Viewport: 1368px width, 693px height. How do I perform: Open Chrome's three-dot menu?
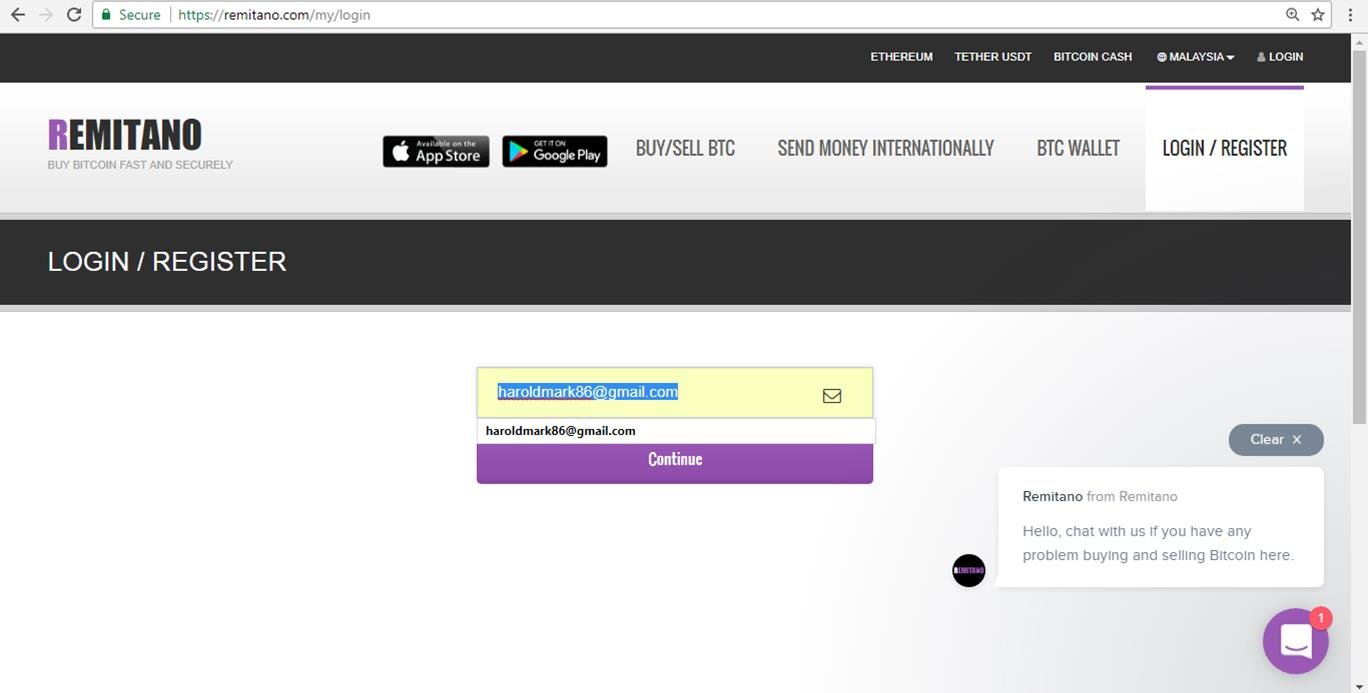tap(1350, 15)
